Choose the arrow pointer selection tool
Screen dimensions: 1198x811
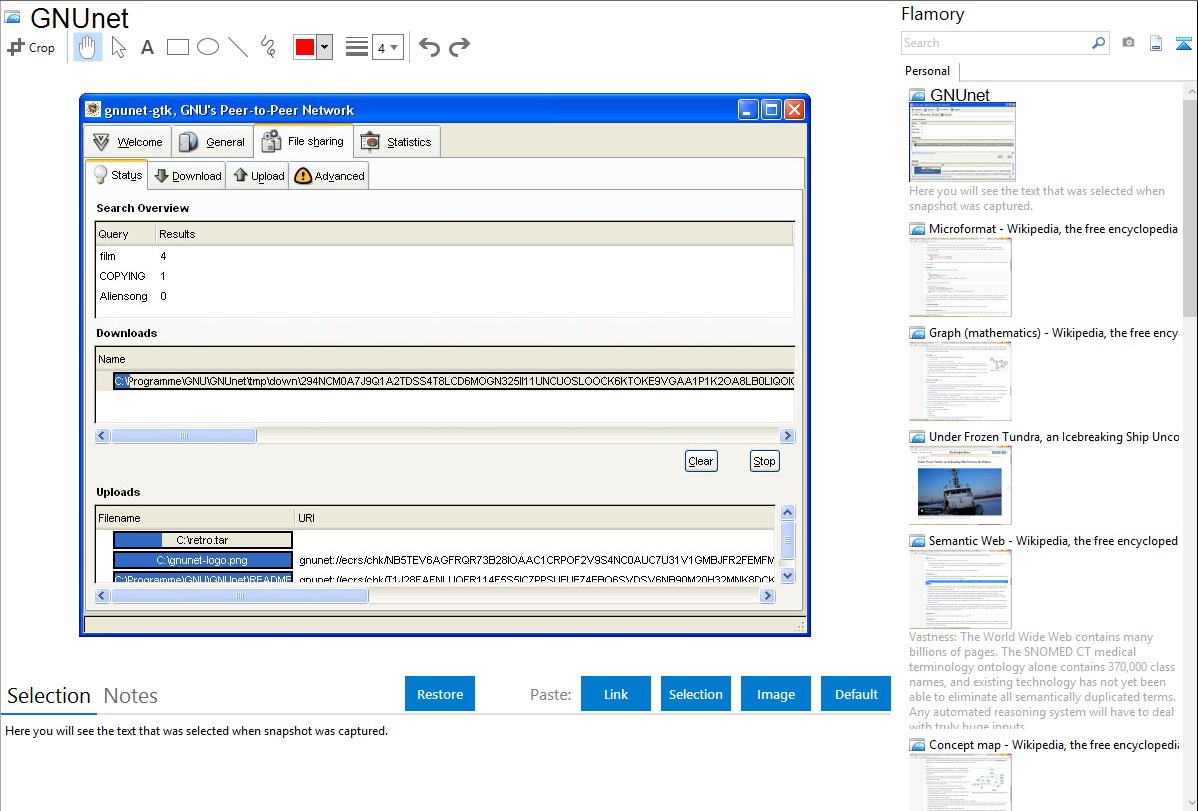click(x=118, y=47)
